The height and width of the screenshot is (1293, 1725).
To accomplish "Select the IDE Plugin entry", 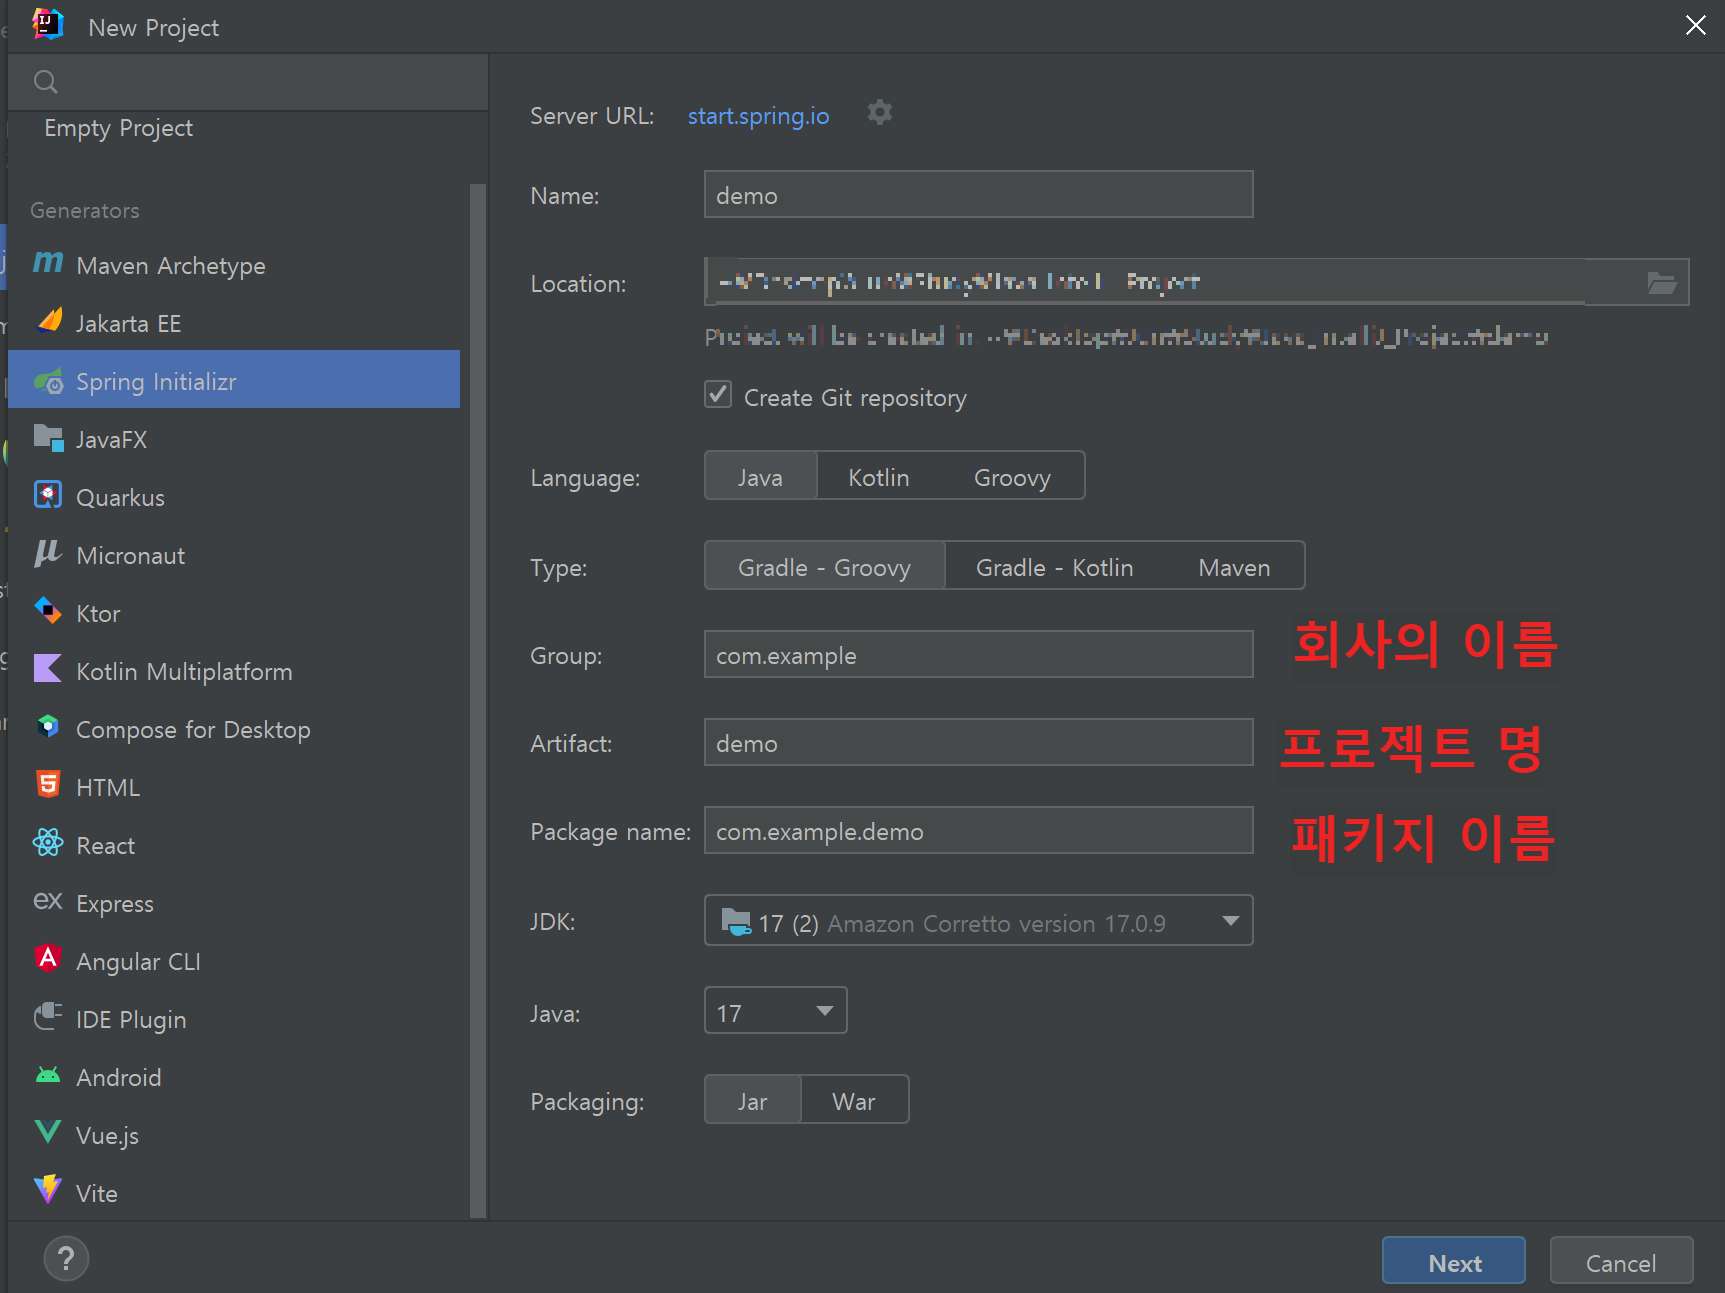I will 234,1019.
